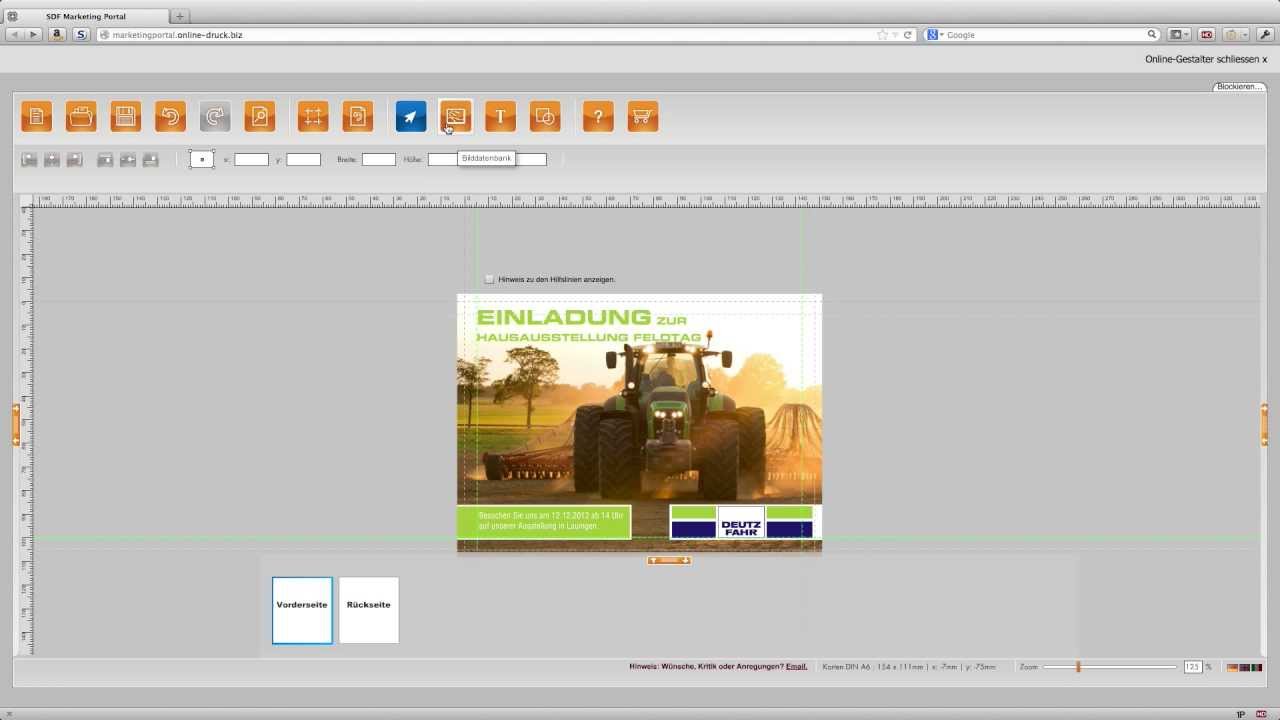Select the EINLADUNG headline on the card

563,318
